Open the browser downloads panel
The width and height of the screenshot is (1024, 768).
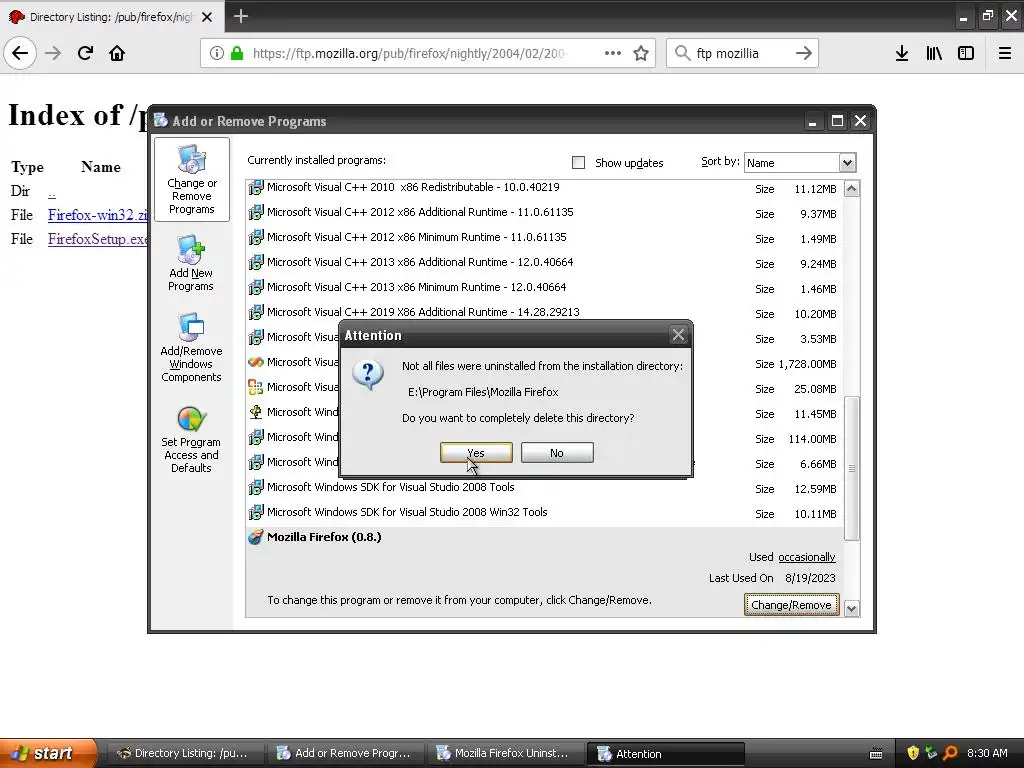pyautogui.click(x=902, y=53)
